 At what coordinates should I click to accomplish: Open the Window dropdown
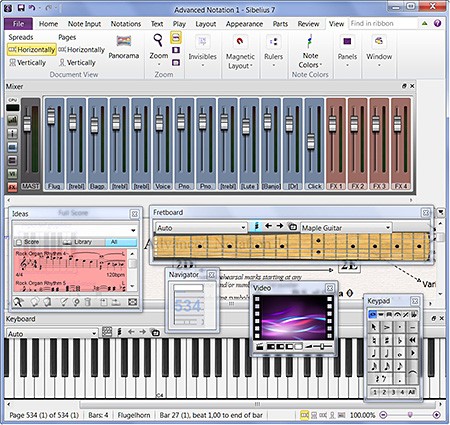point(379,50)
